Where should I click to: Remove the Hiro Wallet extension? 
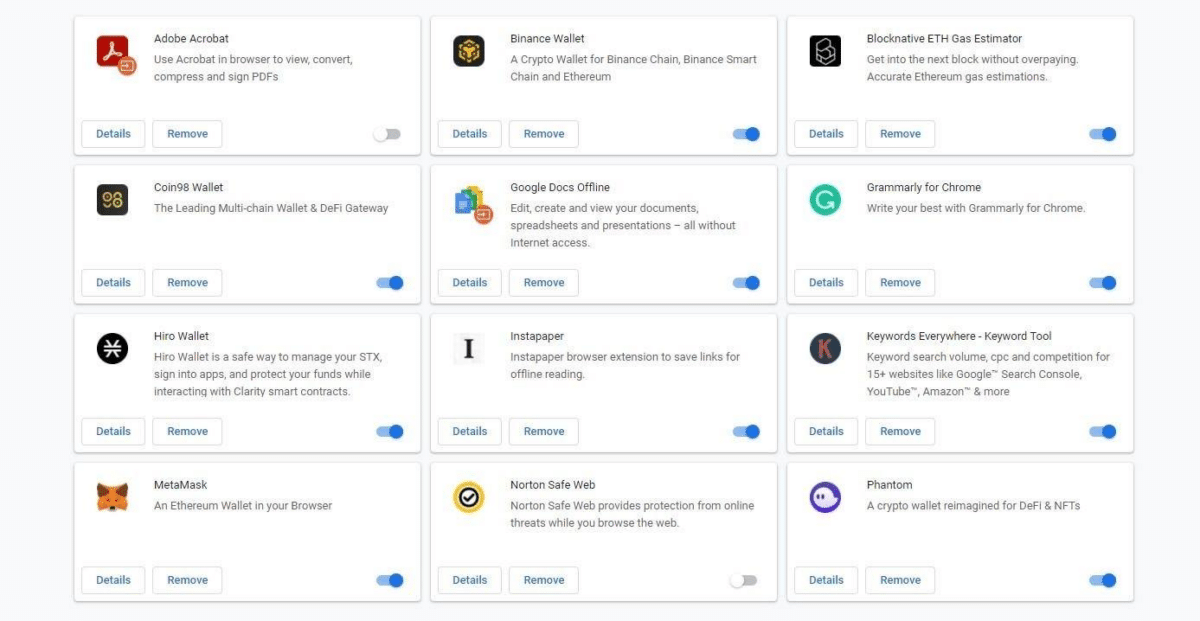coord(187,432)
